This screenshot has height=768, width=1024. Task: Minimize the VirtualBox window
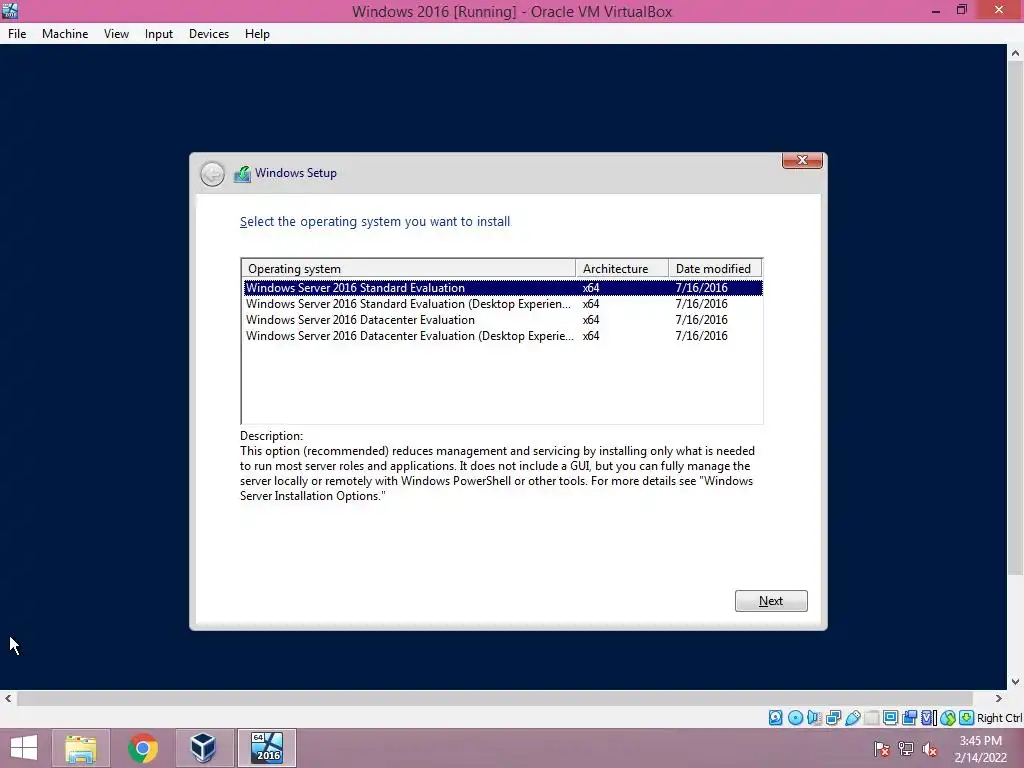tap(936, 10)
